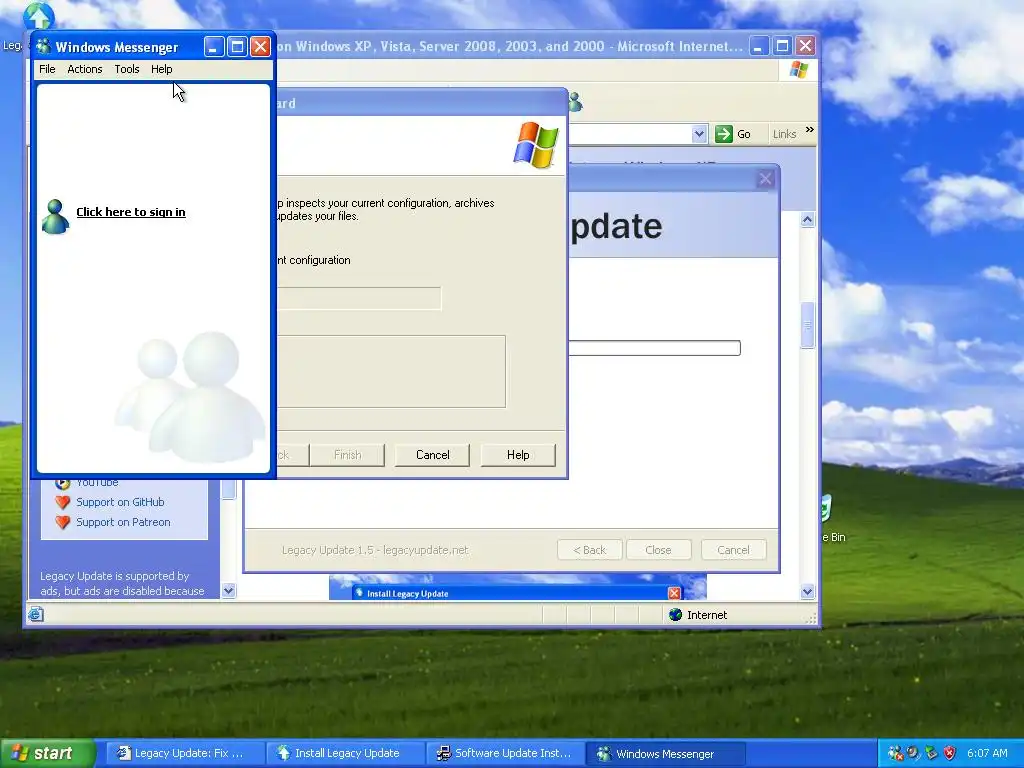The width and height of the screenshot is (1024, 768).
Task: Click the Messenger tray icon with red X
Action: click(x=896, y=754)
